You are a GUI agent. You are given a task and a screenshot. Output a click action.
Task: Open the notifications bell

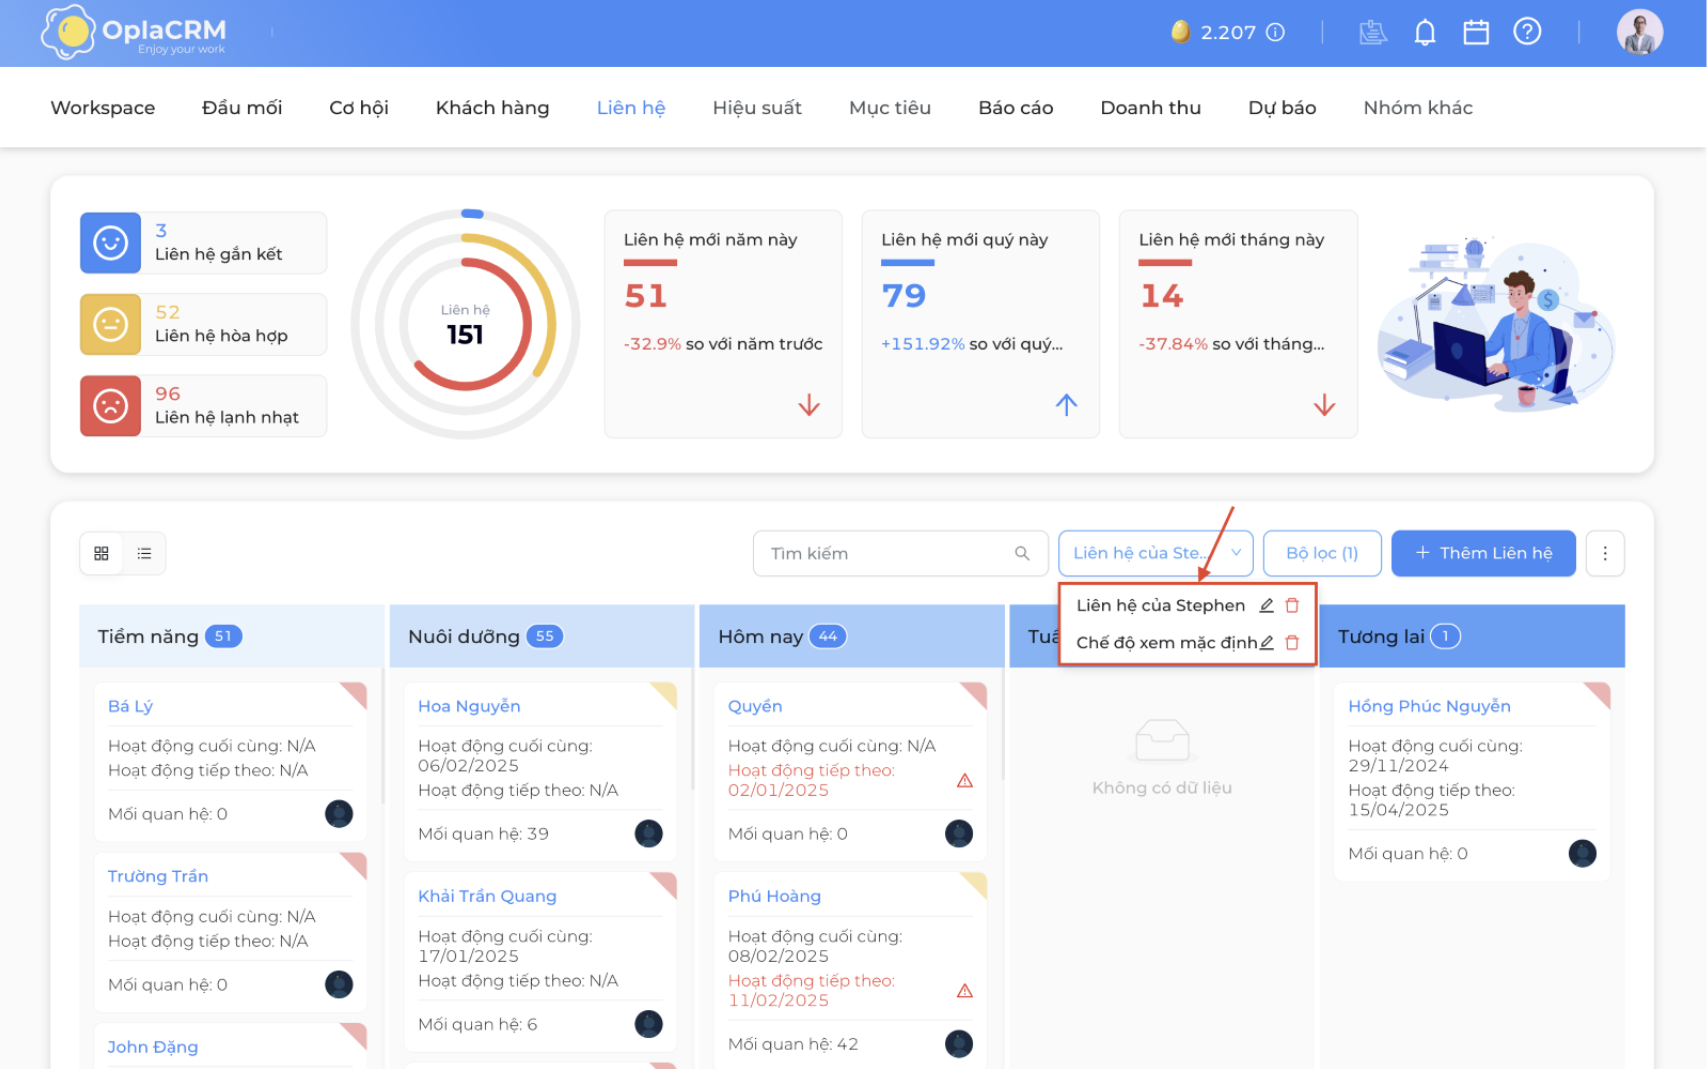(x=1425, y=32)
